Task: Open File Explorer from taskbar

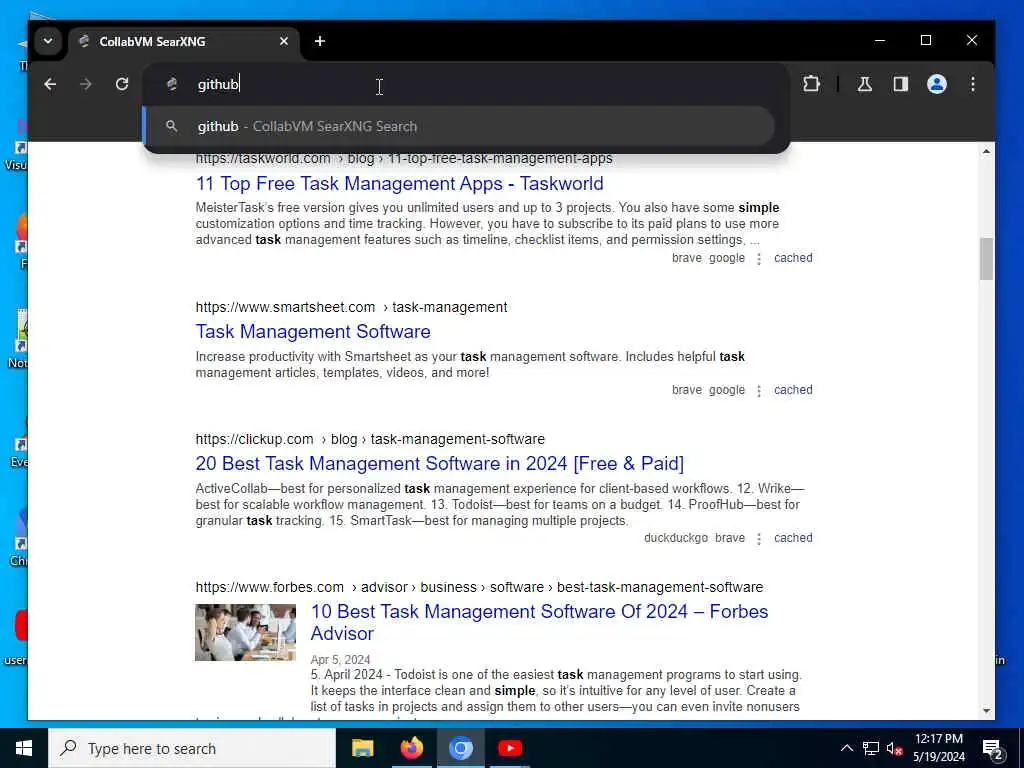Action: coord(362,748)
